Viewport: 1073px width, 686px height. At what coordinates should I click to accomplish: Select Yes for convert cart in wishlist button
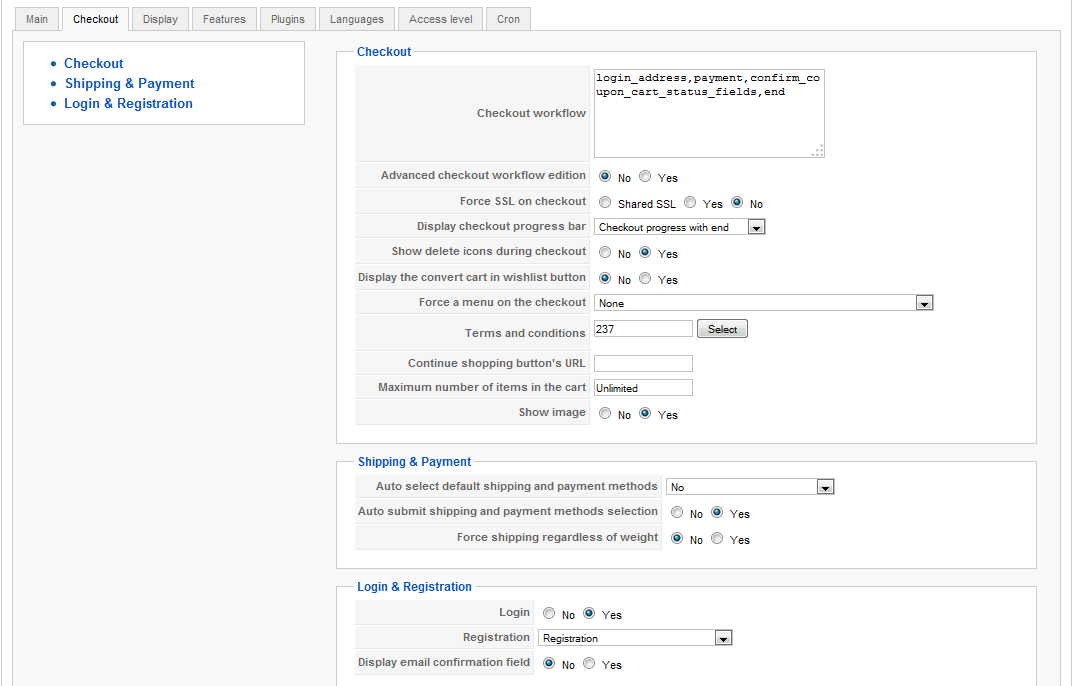tap(645, 279)
